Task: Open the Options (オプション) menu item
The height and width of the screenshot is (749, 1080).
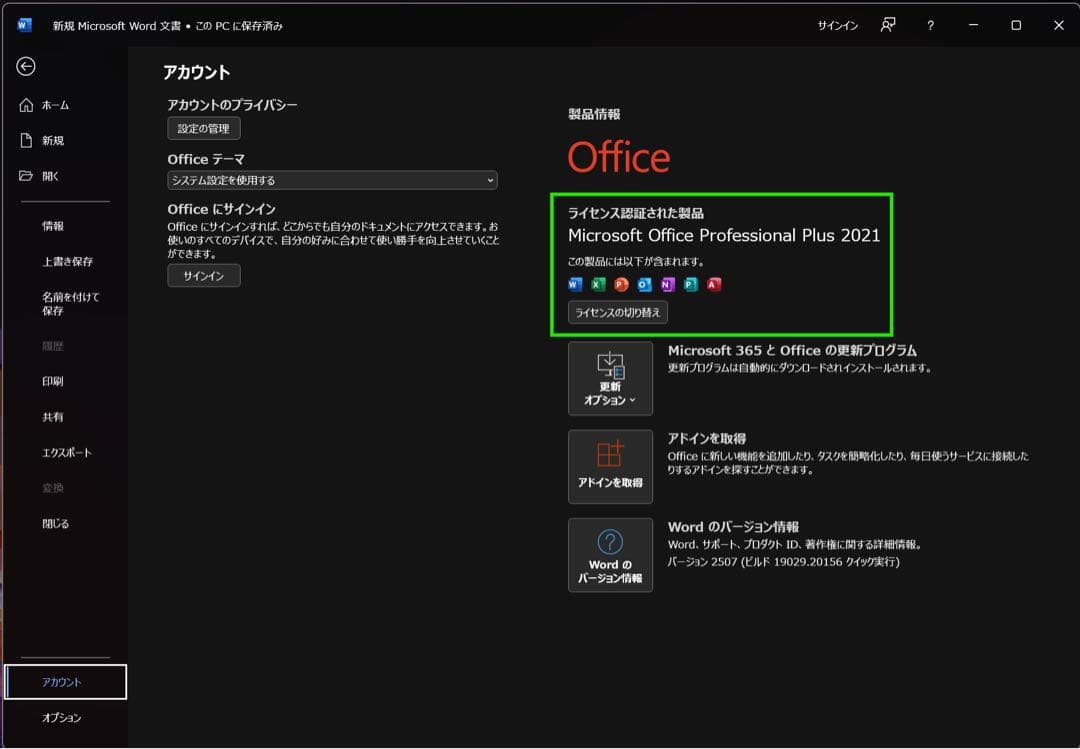Action: pyautogui.click(x=62, y=718)
